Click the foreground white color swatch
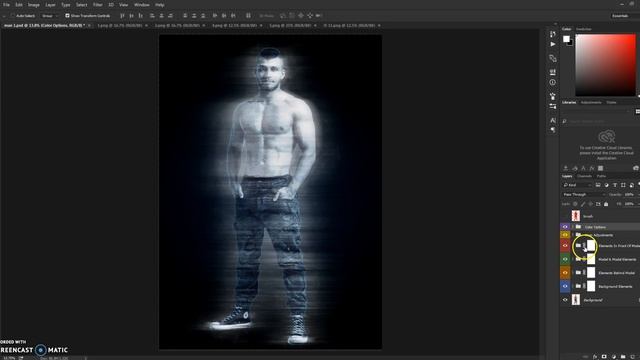 click(x=566, y=39)
